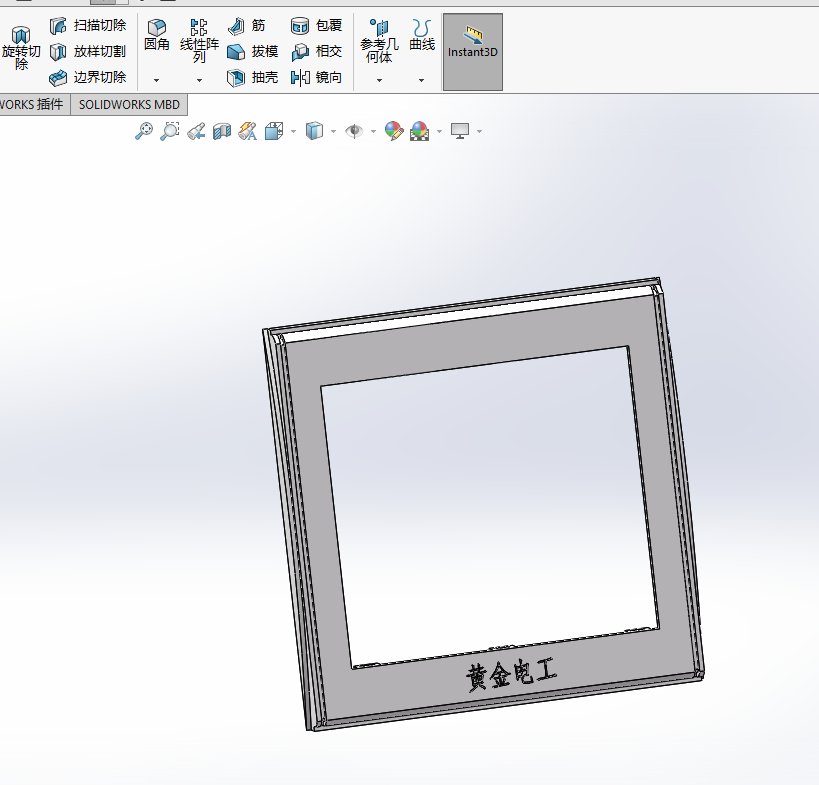Expand the Hide/Show Items dropdown arrow
Screen dimensions: 819x785
coord(373,131)
